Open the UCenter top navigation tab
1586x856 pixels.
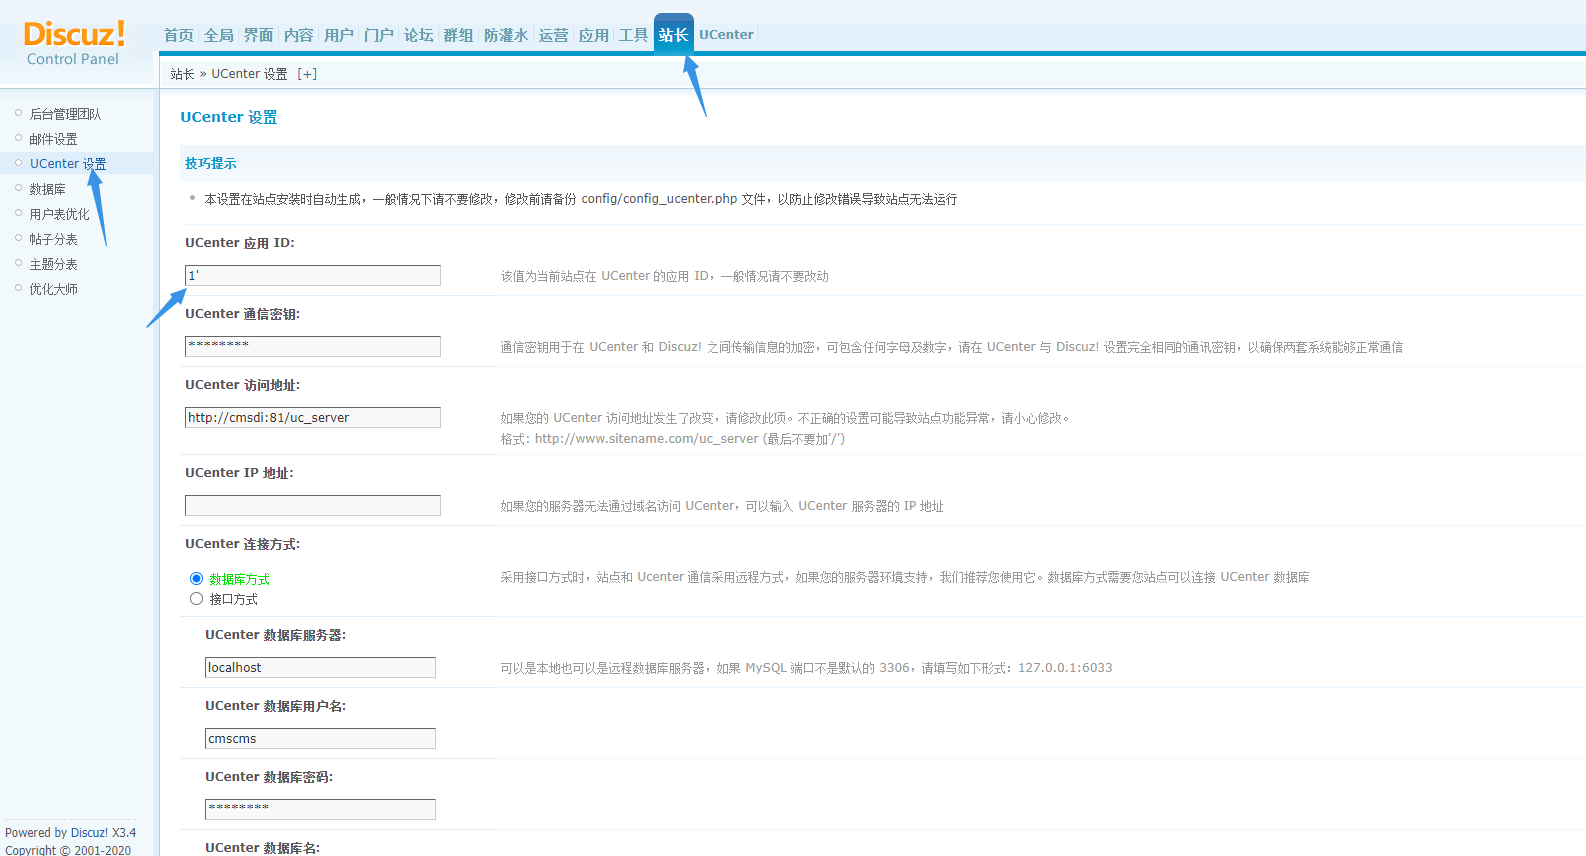point(726,35)
